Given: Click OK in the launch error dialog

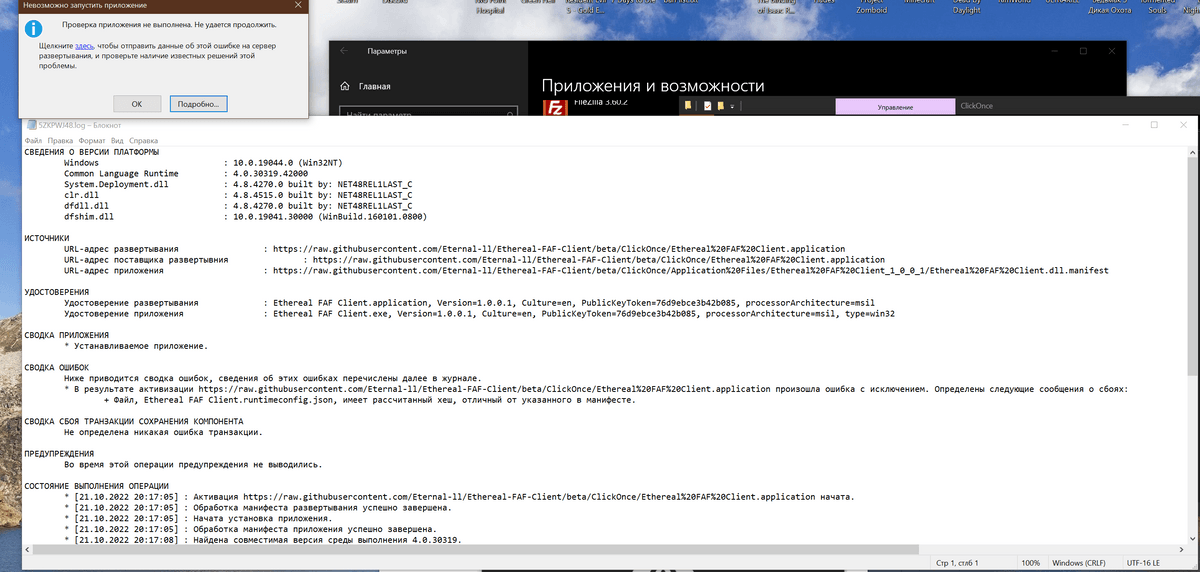Looking at the screenshot, I should pyautogui.click(x=138, y=104).
